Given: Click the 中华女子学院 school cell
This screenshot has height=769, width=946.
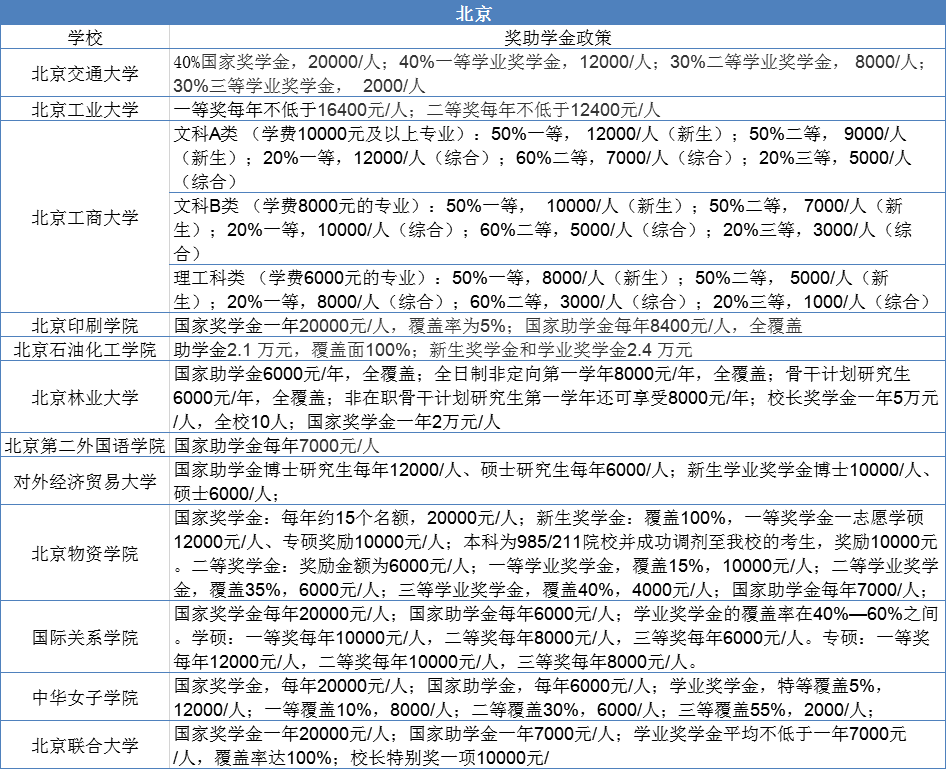Looking at the screenshot, I should (x=84, y=696).
